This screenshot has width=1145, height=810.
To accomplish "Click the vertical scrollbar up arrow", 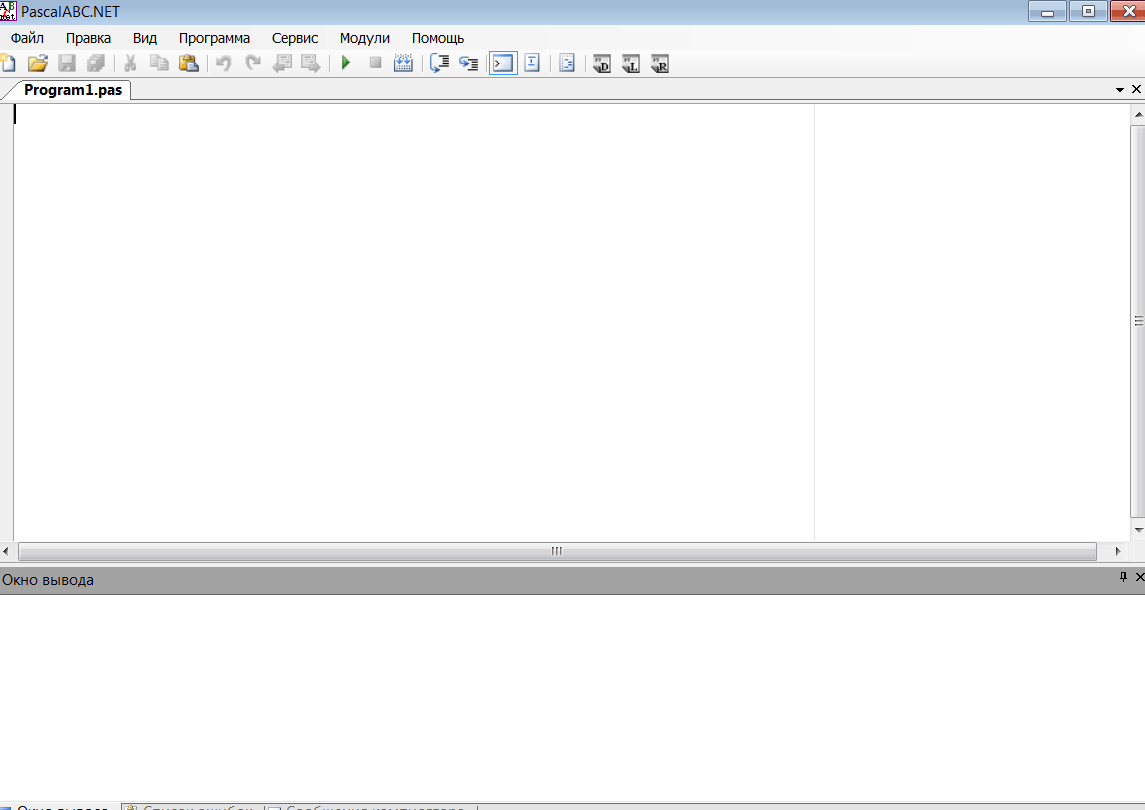I will [1138, 115].
